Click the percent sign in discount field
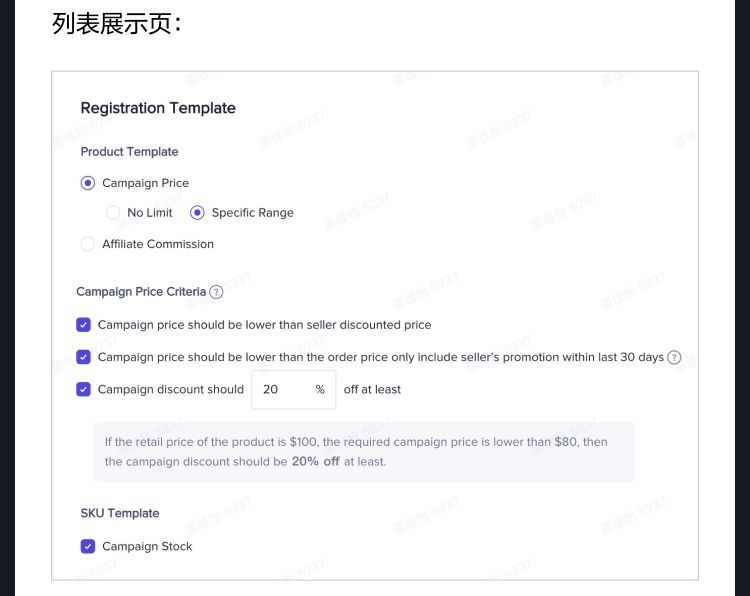This screenshot has height=596, width=750. 320,389
